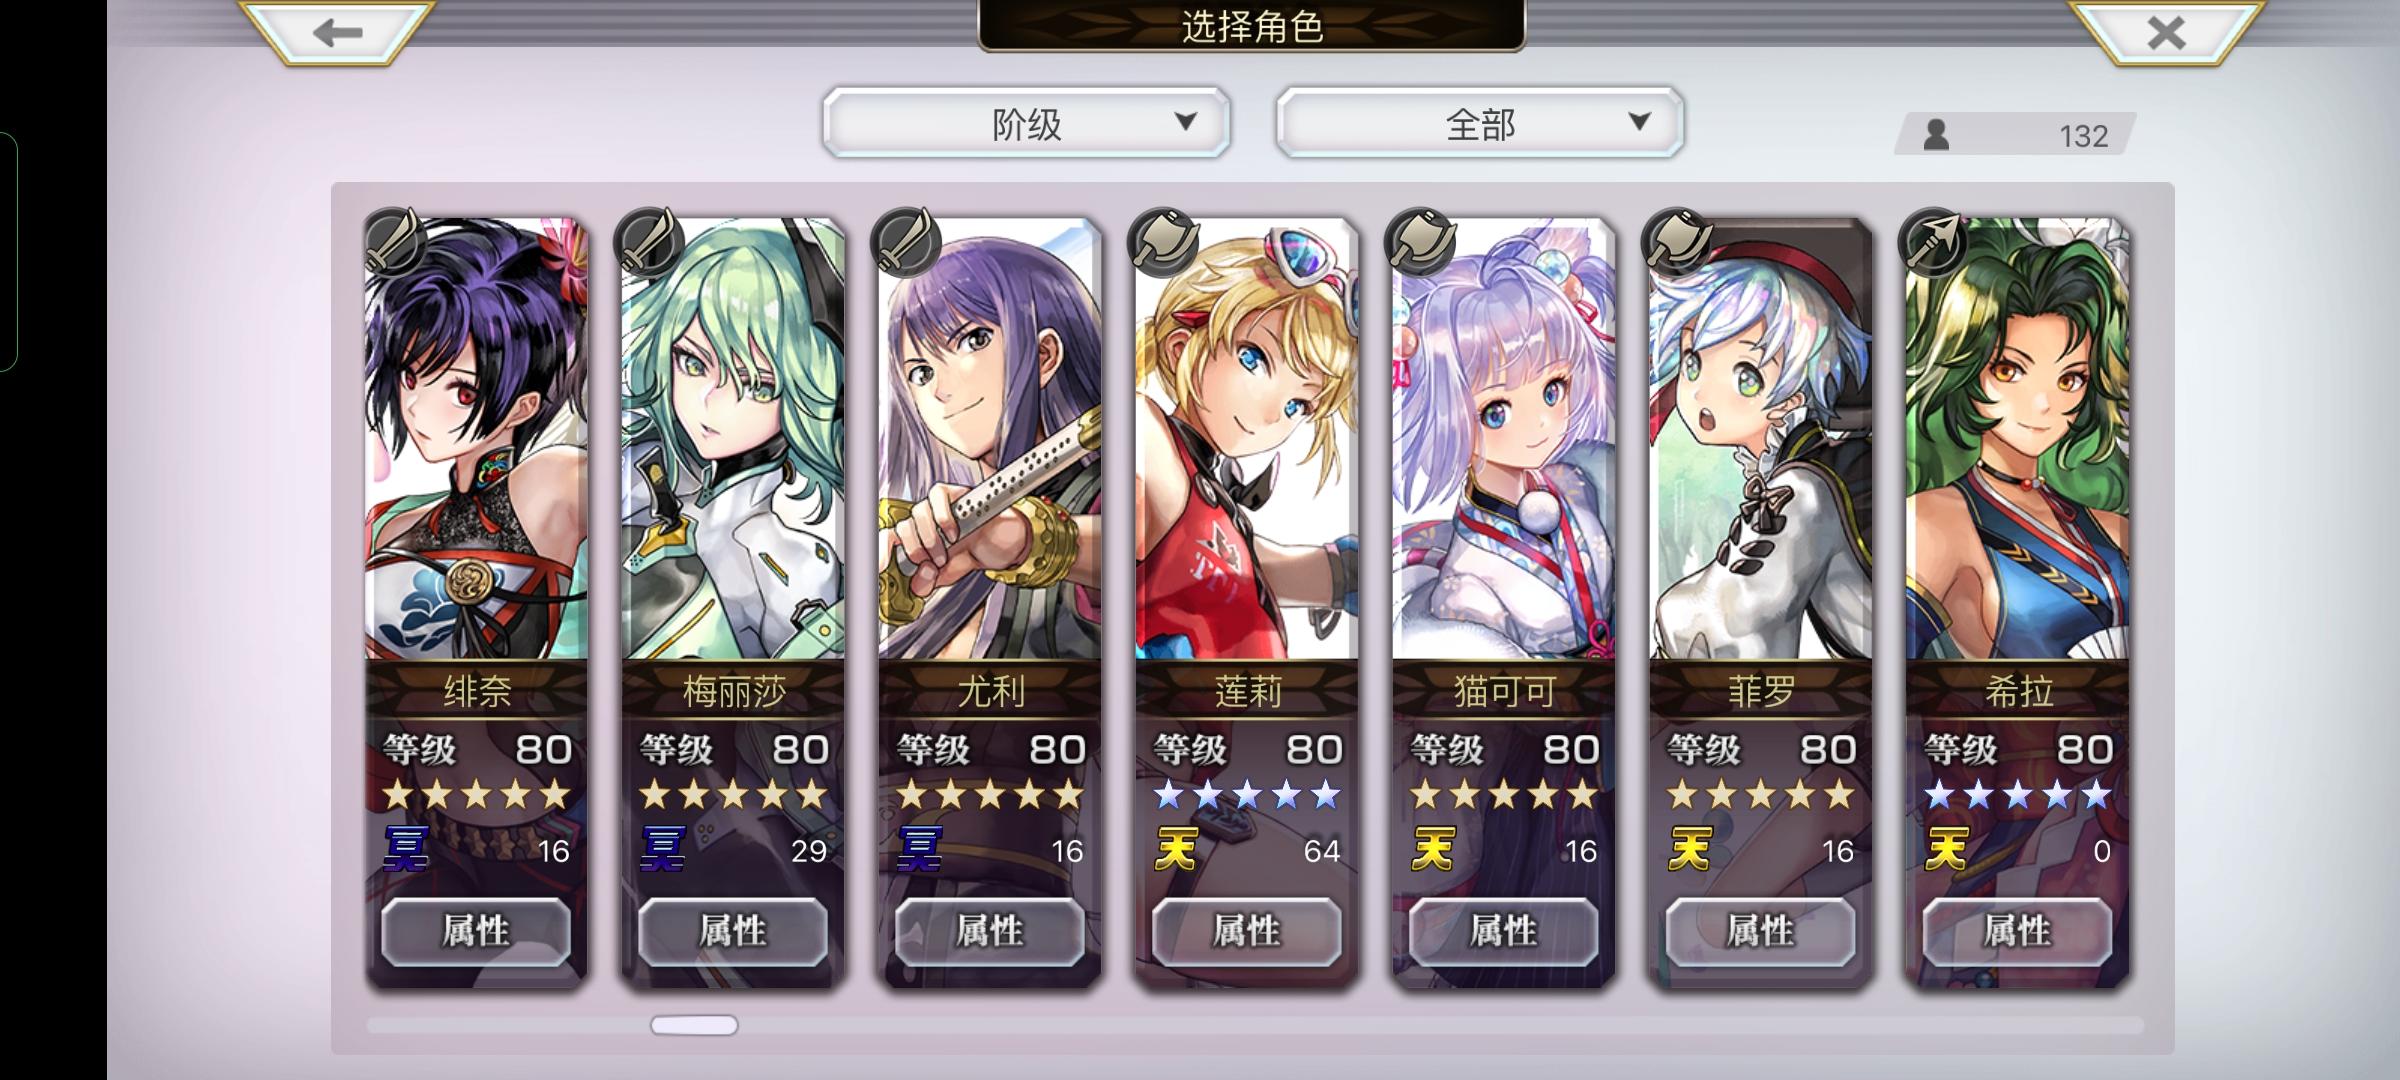Screen dimensions: 2400x1080
Task: Click the 冥 element symbol on 尤利's card
Action: [x=919, y=850]
